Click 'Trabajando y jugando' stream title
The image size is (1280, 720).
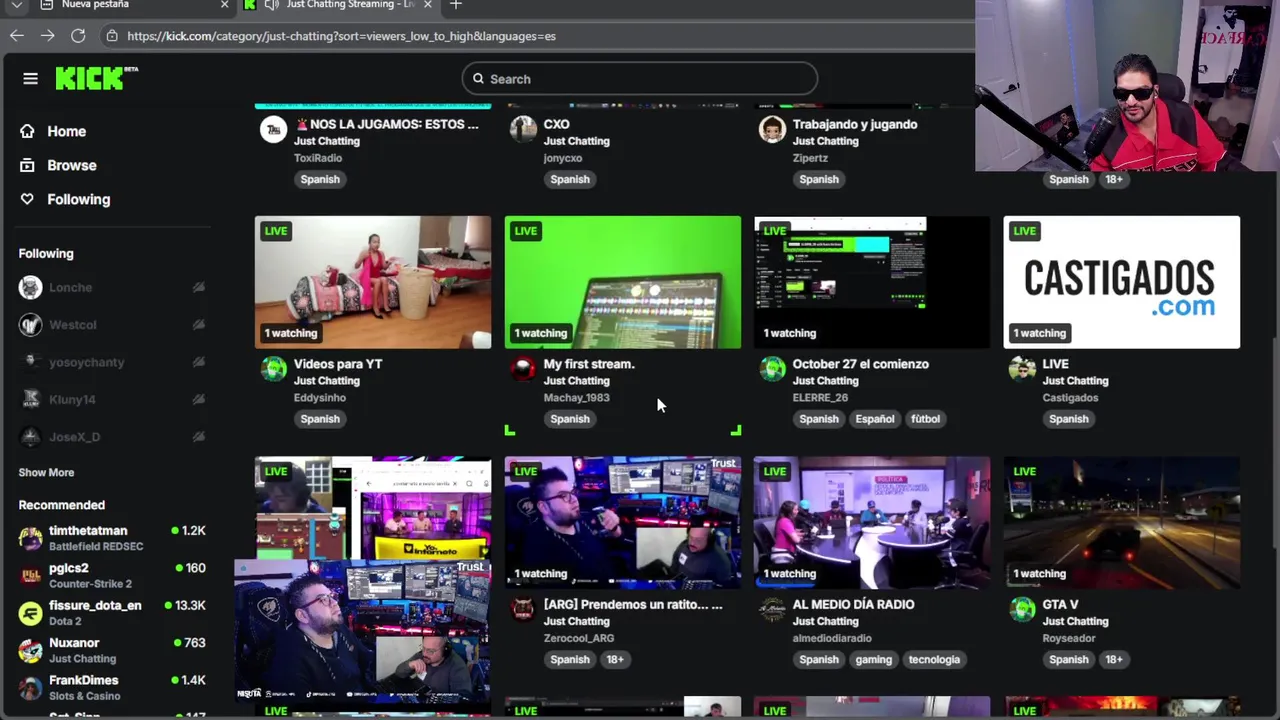tap(855, 124)
